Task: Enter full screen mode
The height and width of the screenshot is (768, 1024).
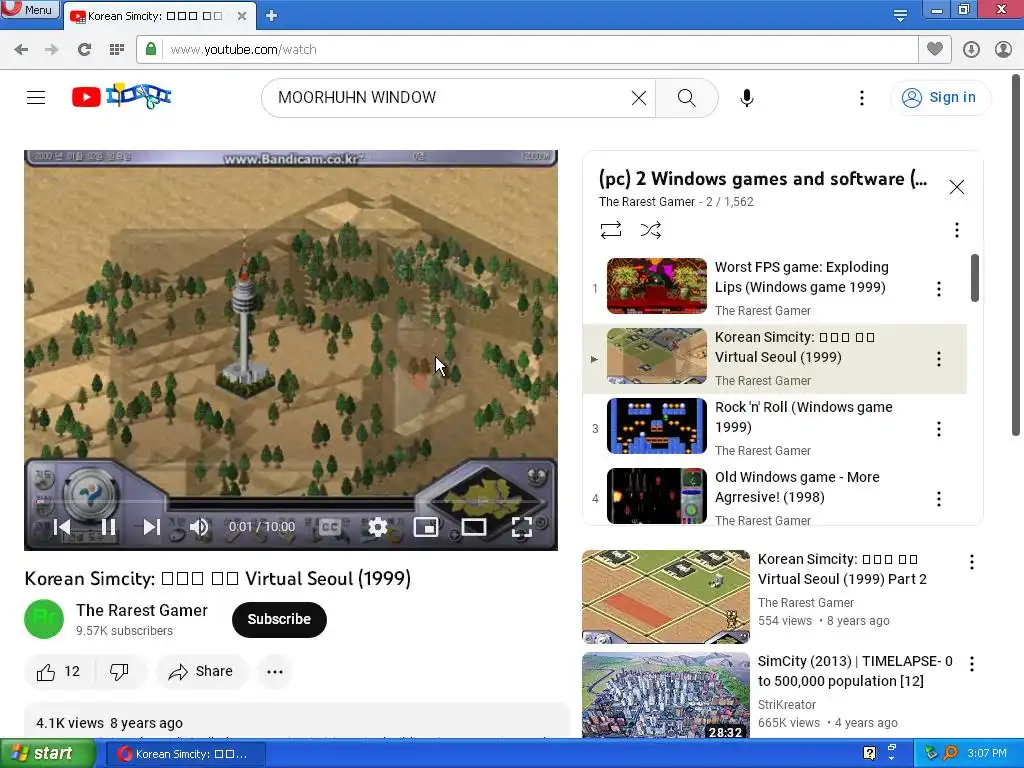Action: point(522,527)
